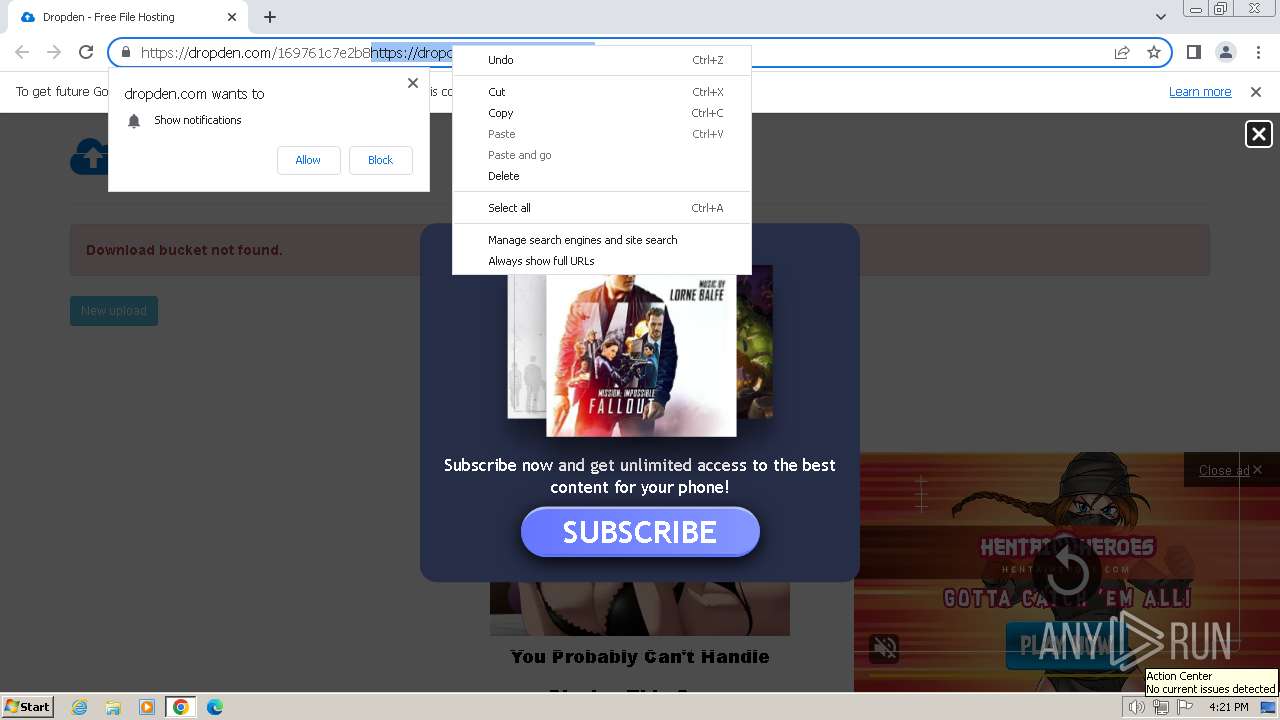
Task: Switch to Chrome in the taskbar
Action: pos(181,707)
